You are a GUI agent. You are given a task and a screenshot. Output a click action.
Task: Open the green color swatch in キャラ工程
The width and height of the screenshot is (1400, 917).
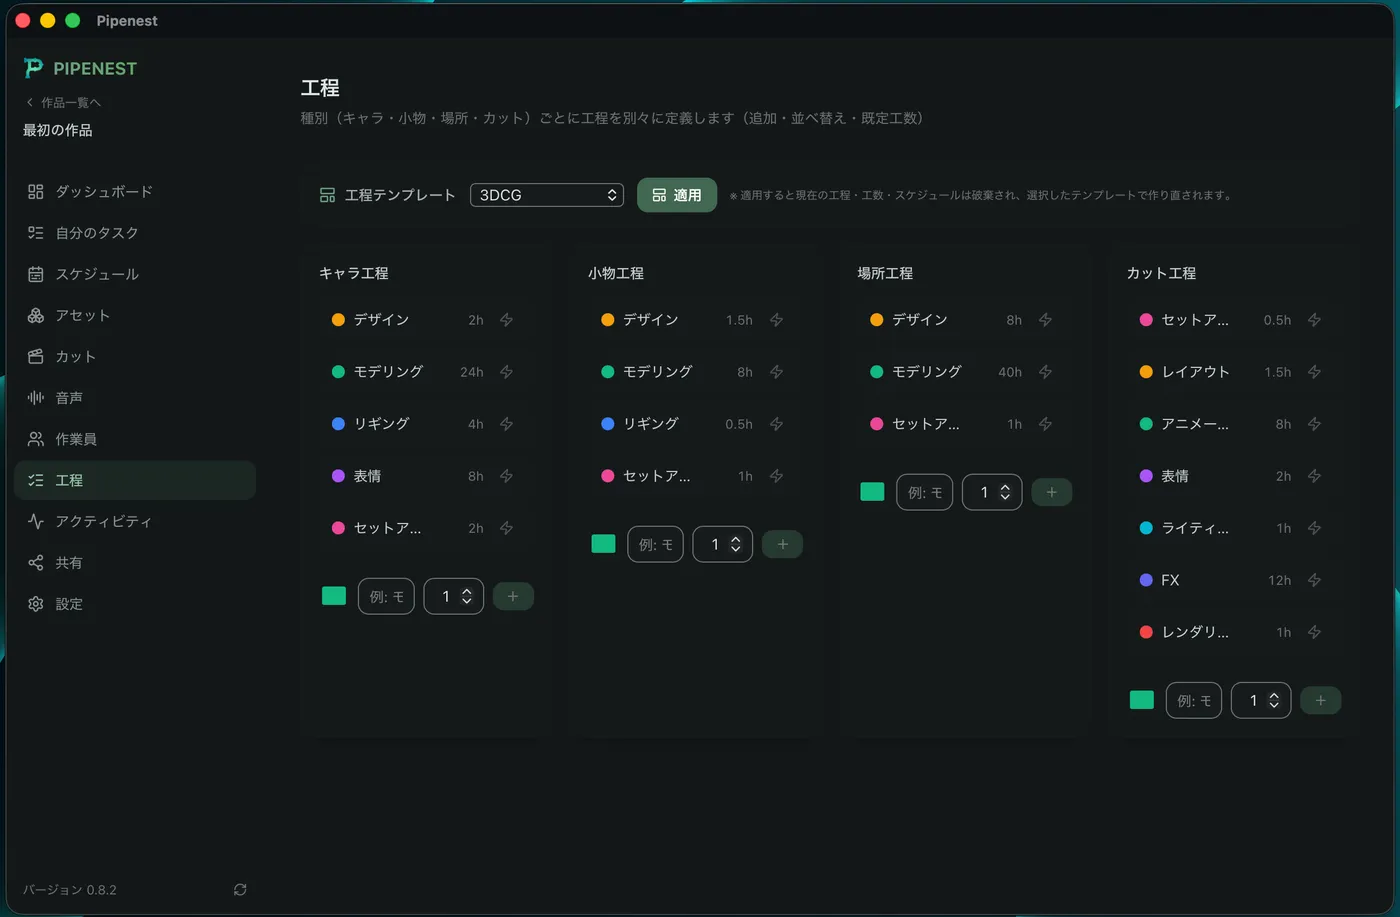(334, 596)
